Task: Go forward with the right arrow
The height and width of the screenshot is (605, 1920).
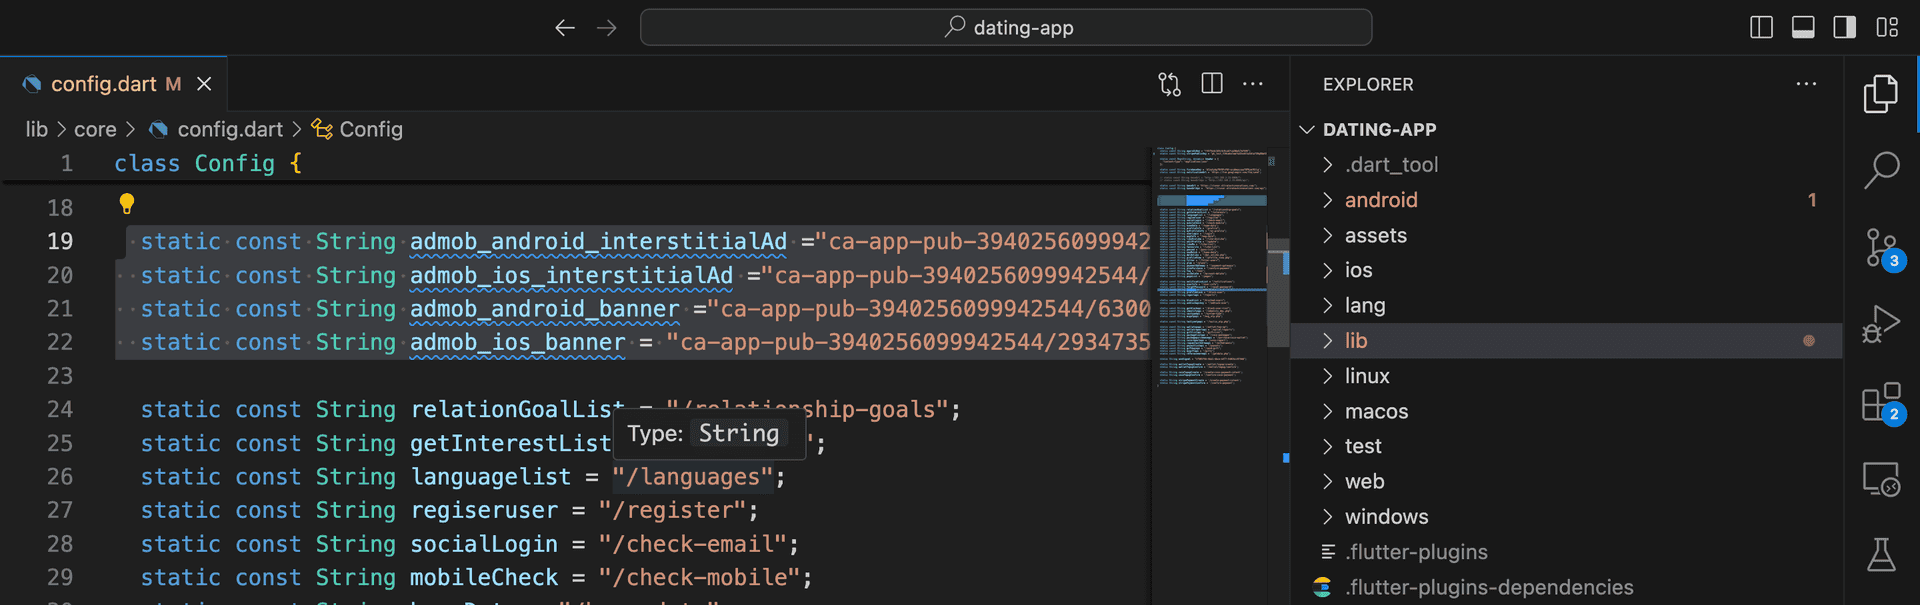Action: [607, 28]
